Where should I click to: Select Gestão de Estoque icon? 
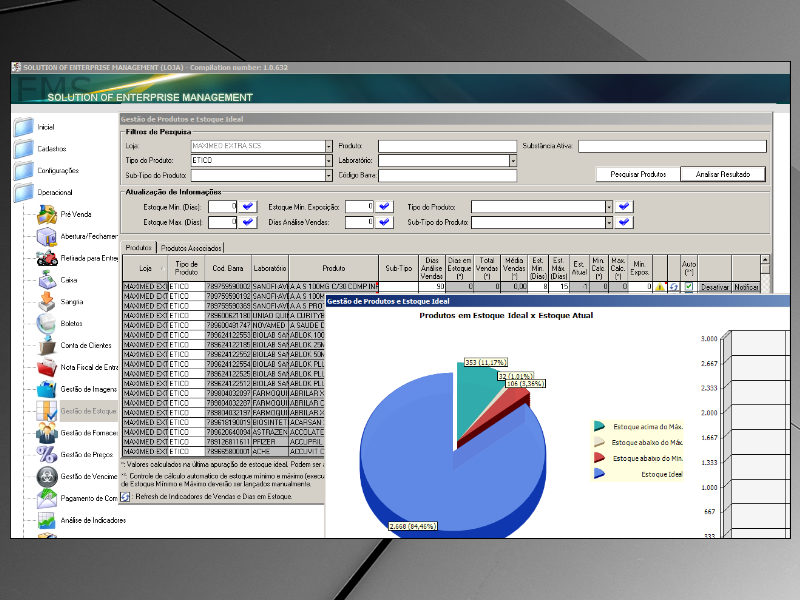(47, 411)
